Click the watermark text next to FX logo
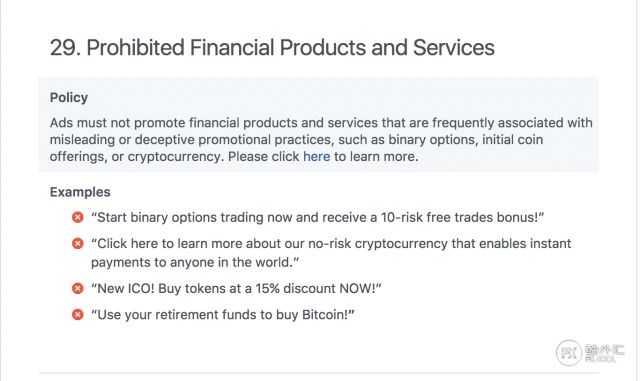 [x=604, y=353]
